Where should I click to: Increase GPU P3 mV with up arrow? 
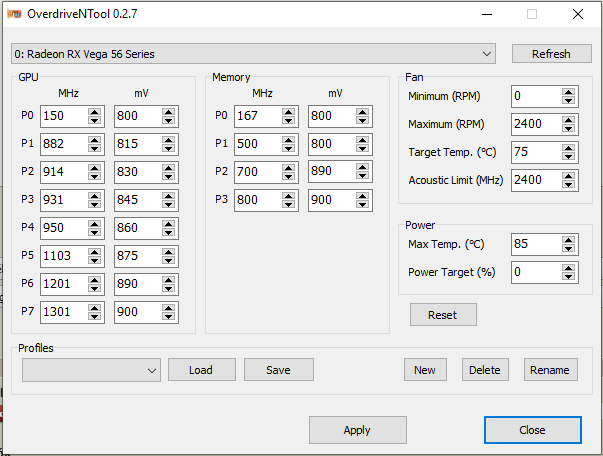(168, 196)
